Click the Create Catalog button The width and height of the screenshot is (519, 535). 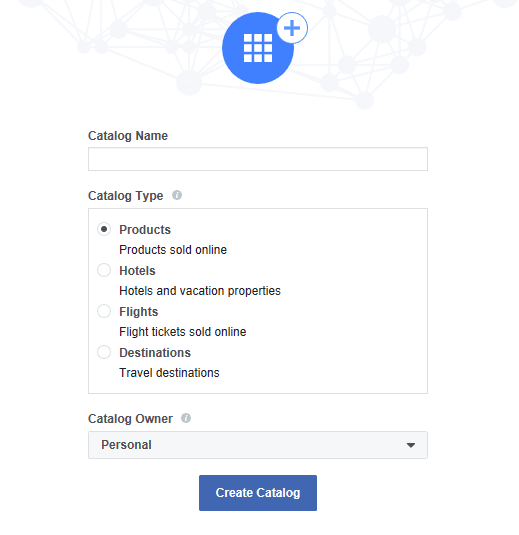pos(258,493)
